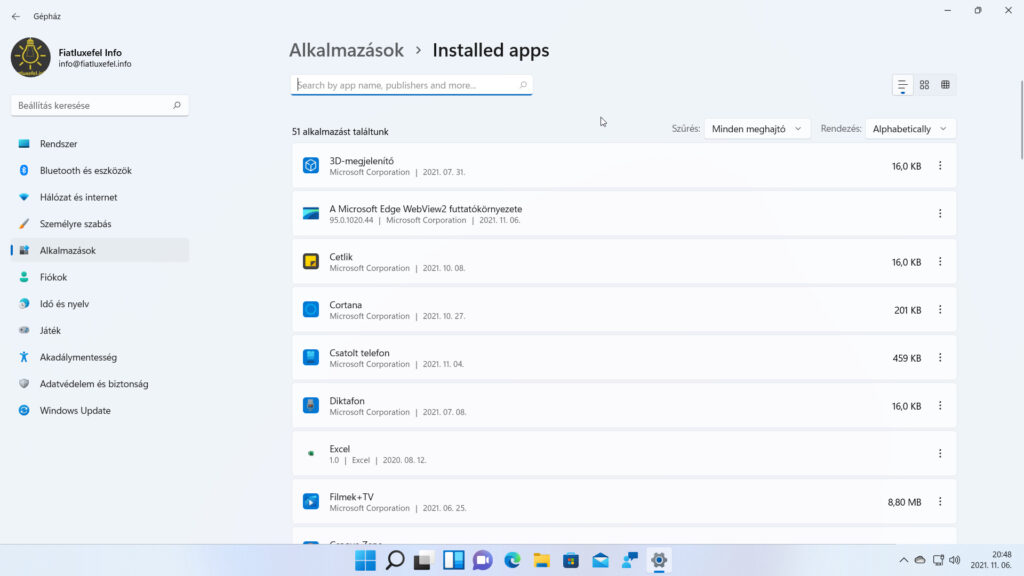Open Widgets panel on taskbar
Image resolution: width=1024 pixels, height=576 pixels.
coord(453,560)
